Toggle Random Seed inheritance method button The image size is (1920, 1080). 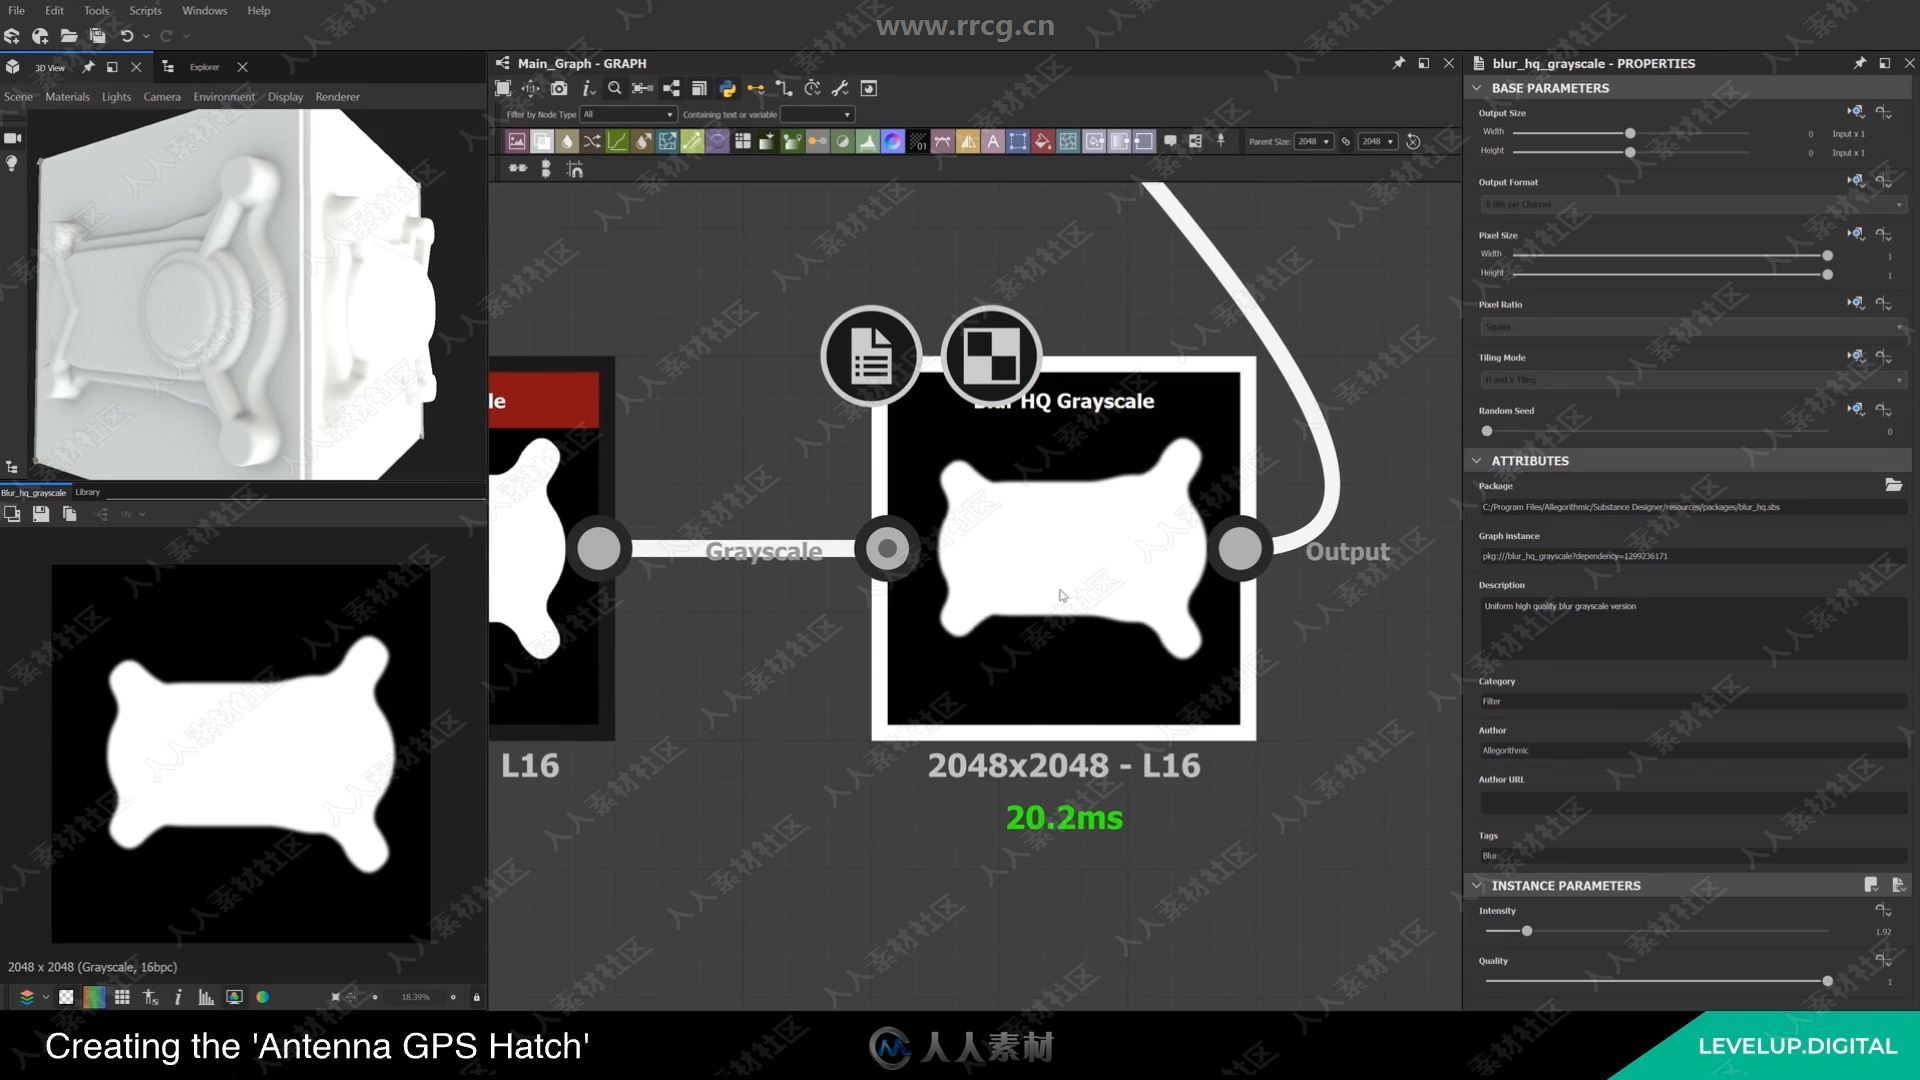(x=1856, y=410)
